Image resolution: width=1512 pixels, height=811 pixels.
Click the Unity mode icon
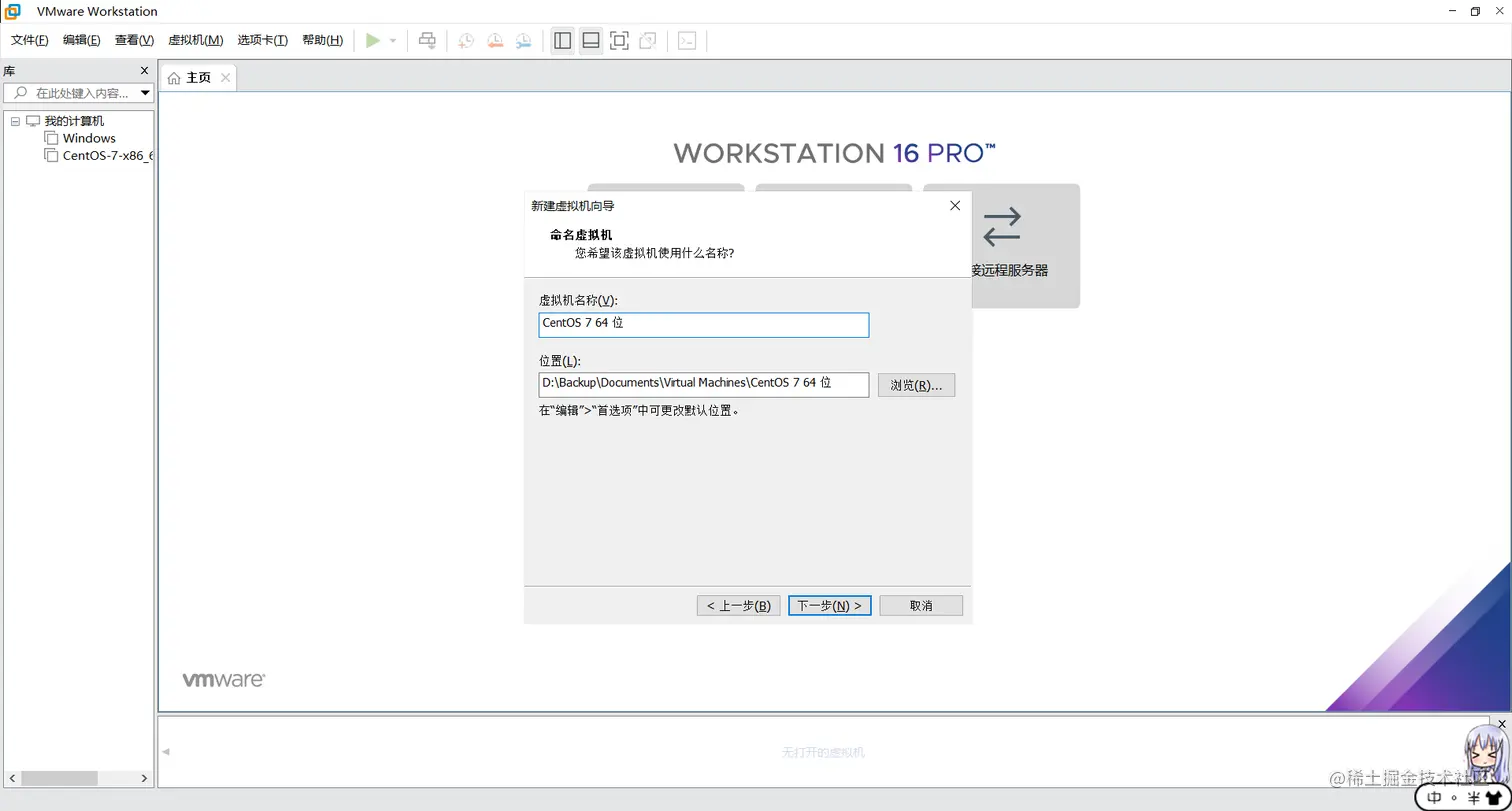648,41
